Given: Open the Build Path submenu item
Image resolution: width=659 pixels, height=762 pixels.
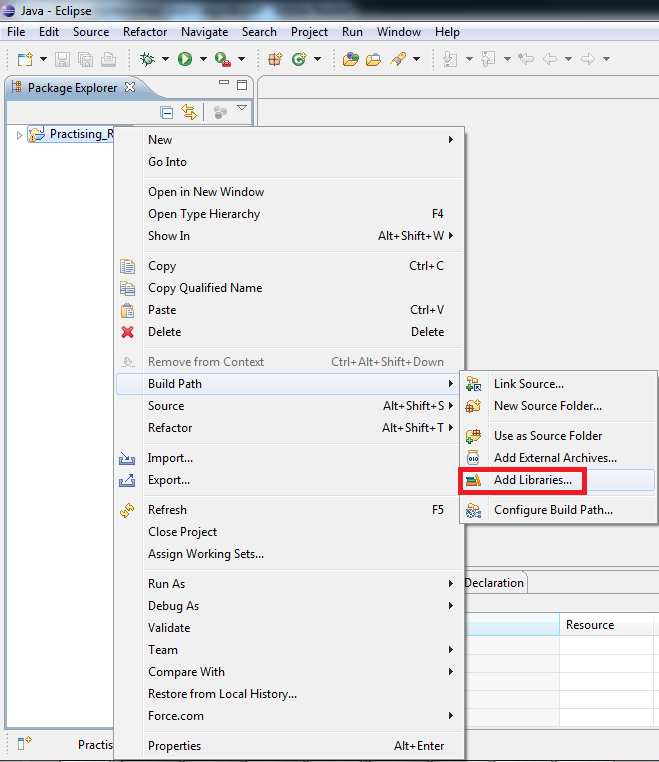Looking at the screenshot, I should point(288,384).
